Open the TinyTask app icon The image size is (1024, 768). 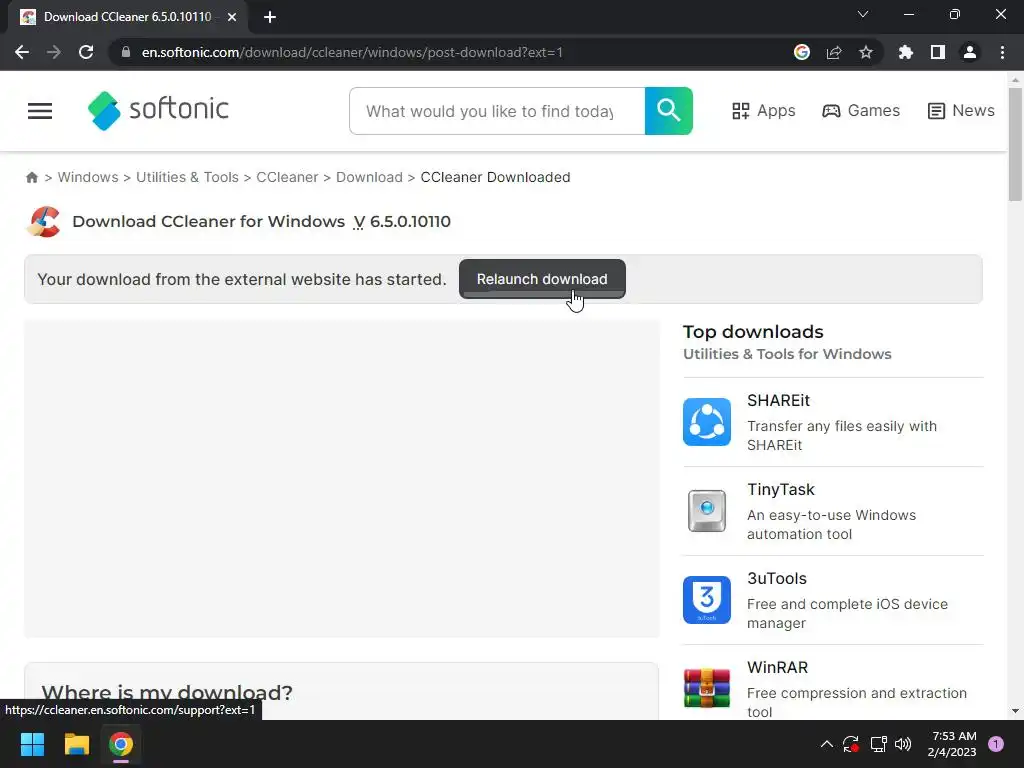(x=707, y=511)
